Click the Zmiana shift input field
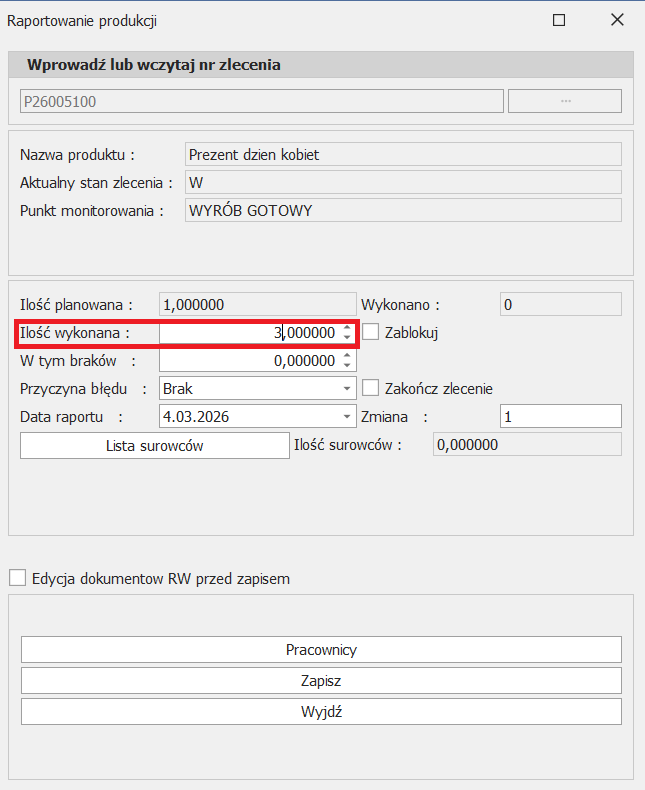The height and width of the screenshot is (790, 645). click(560, 416)
